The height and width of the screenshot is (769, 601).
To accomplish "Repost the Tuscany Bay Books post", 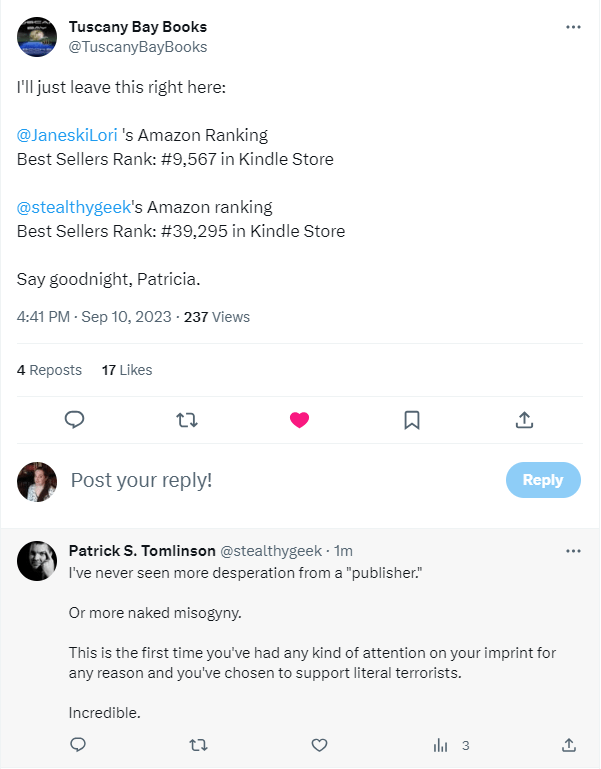I will point(186,421).
